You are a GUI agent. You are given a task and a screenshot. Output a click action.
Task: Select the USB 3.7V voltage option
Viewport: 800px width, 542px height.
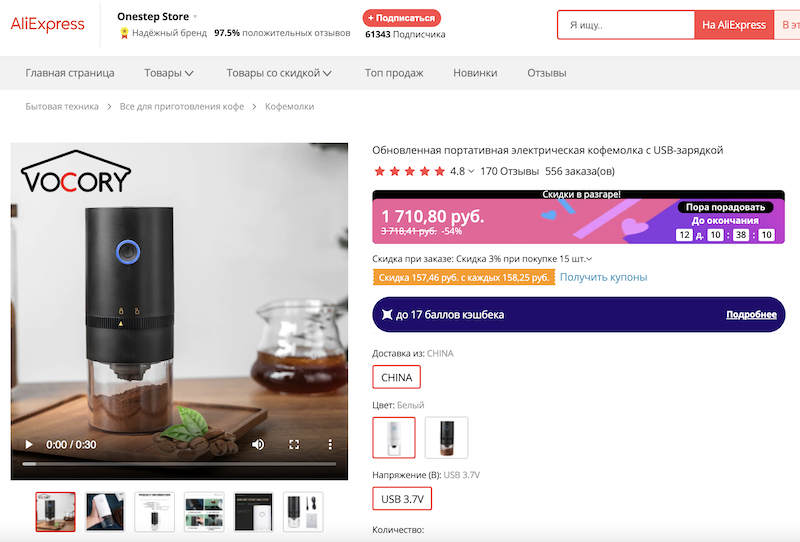click(402, 498)
